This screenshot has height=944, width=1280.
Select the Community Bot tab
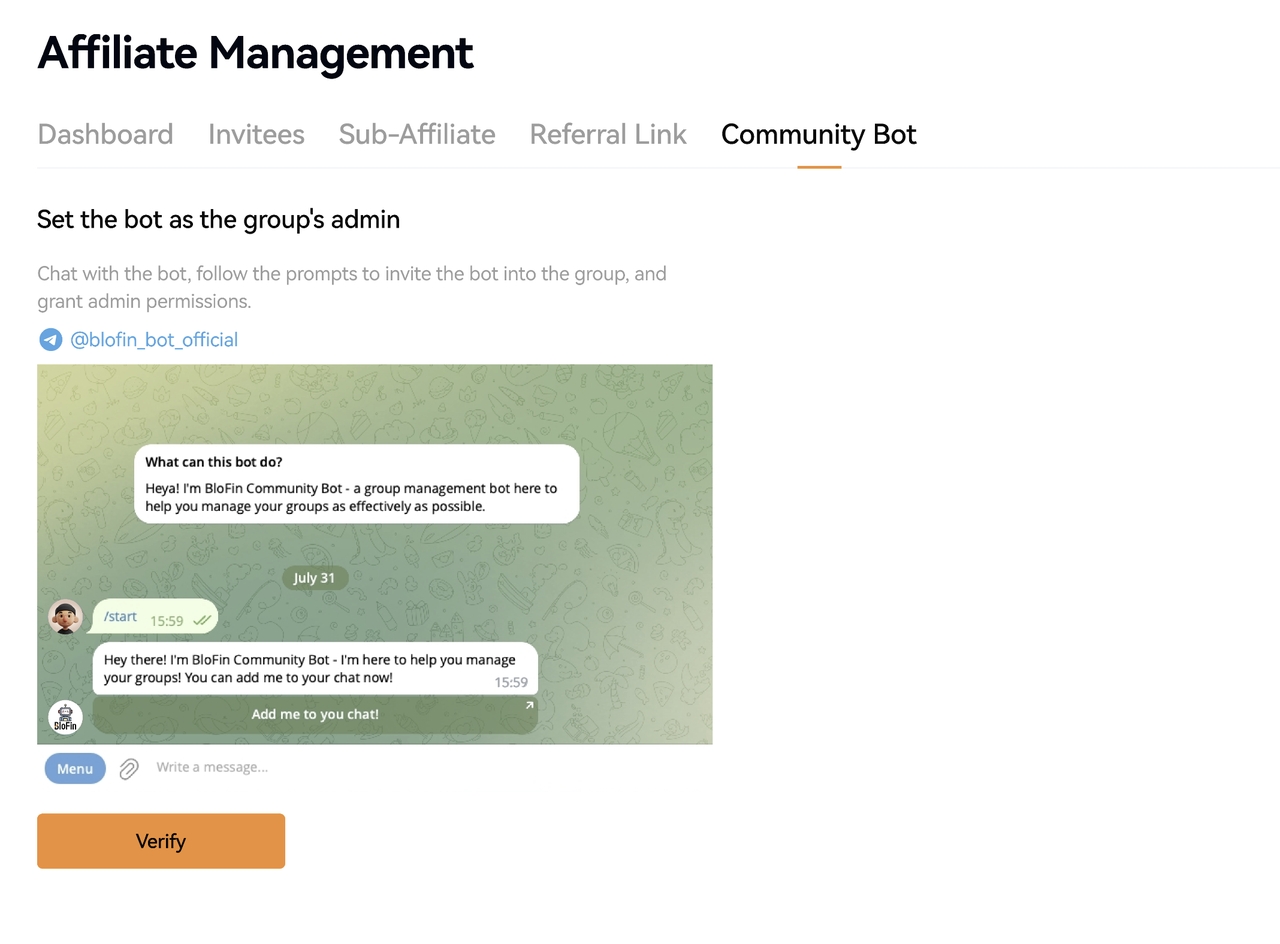click(x=819, y=134)
